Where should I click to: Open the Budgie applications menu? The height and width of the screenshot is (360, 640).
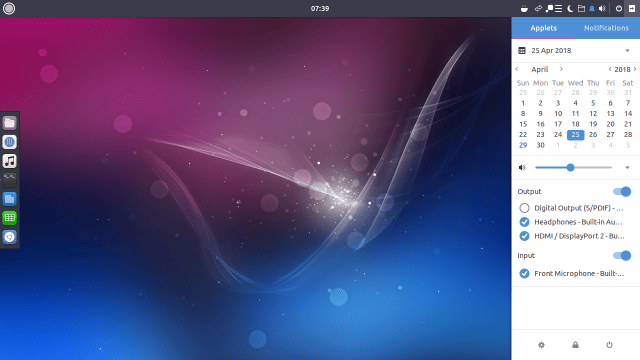9,9
